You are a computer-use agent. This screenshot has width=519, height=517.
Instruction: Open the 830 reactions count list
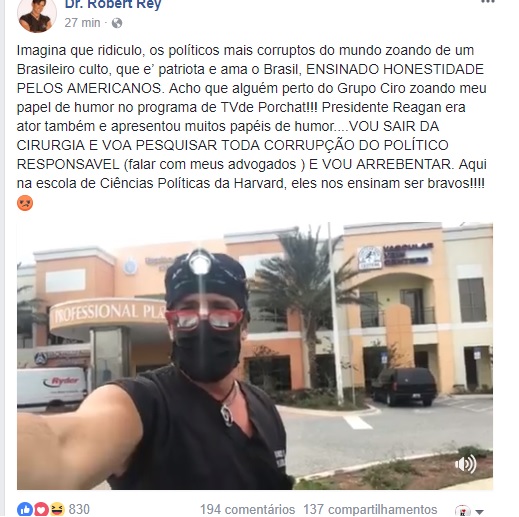79,509
